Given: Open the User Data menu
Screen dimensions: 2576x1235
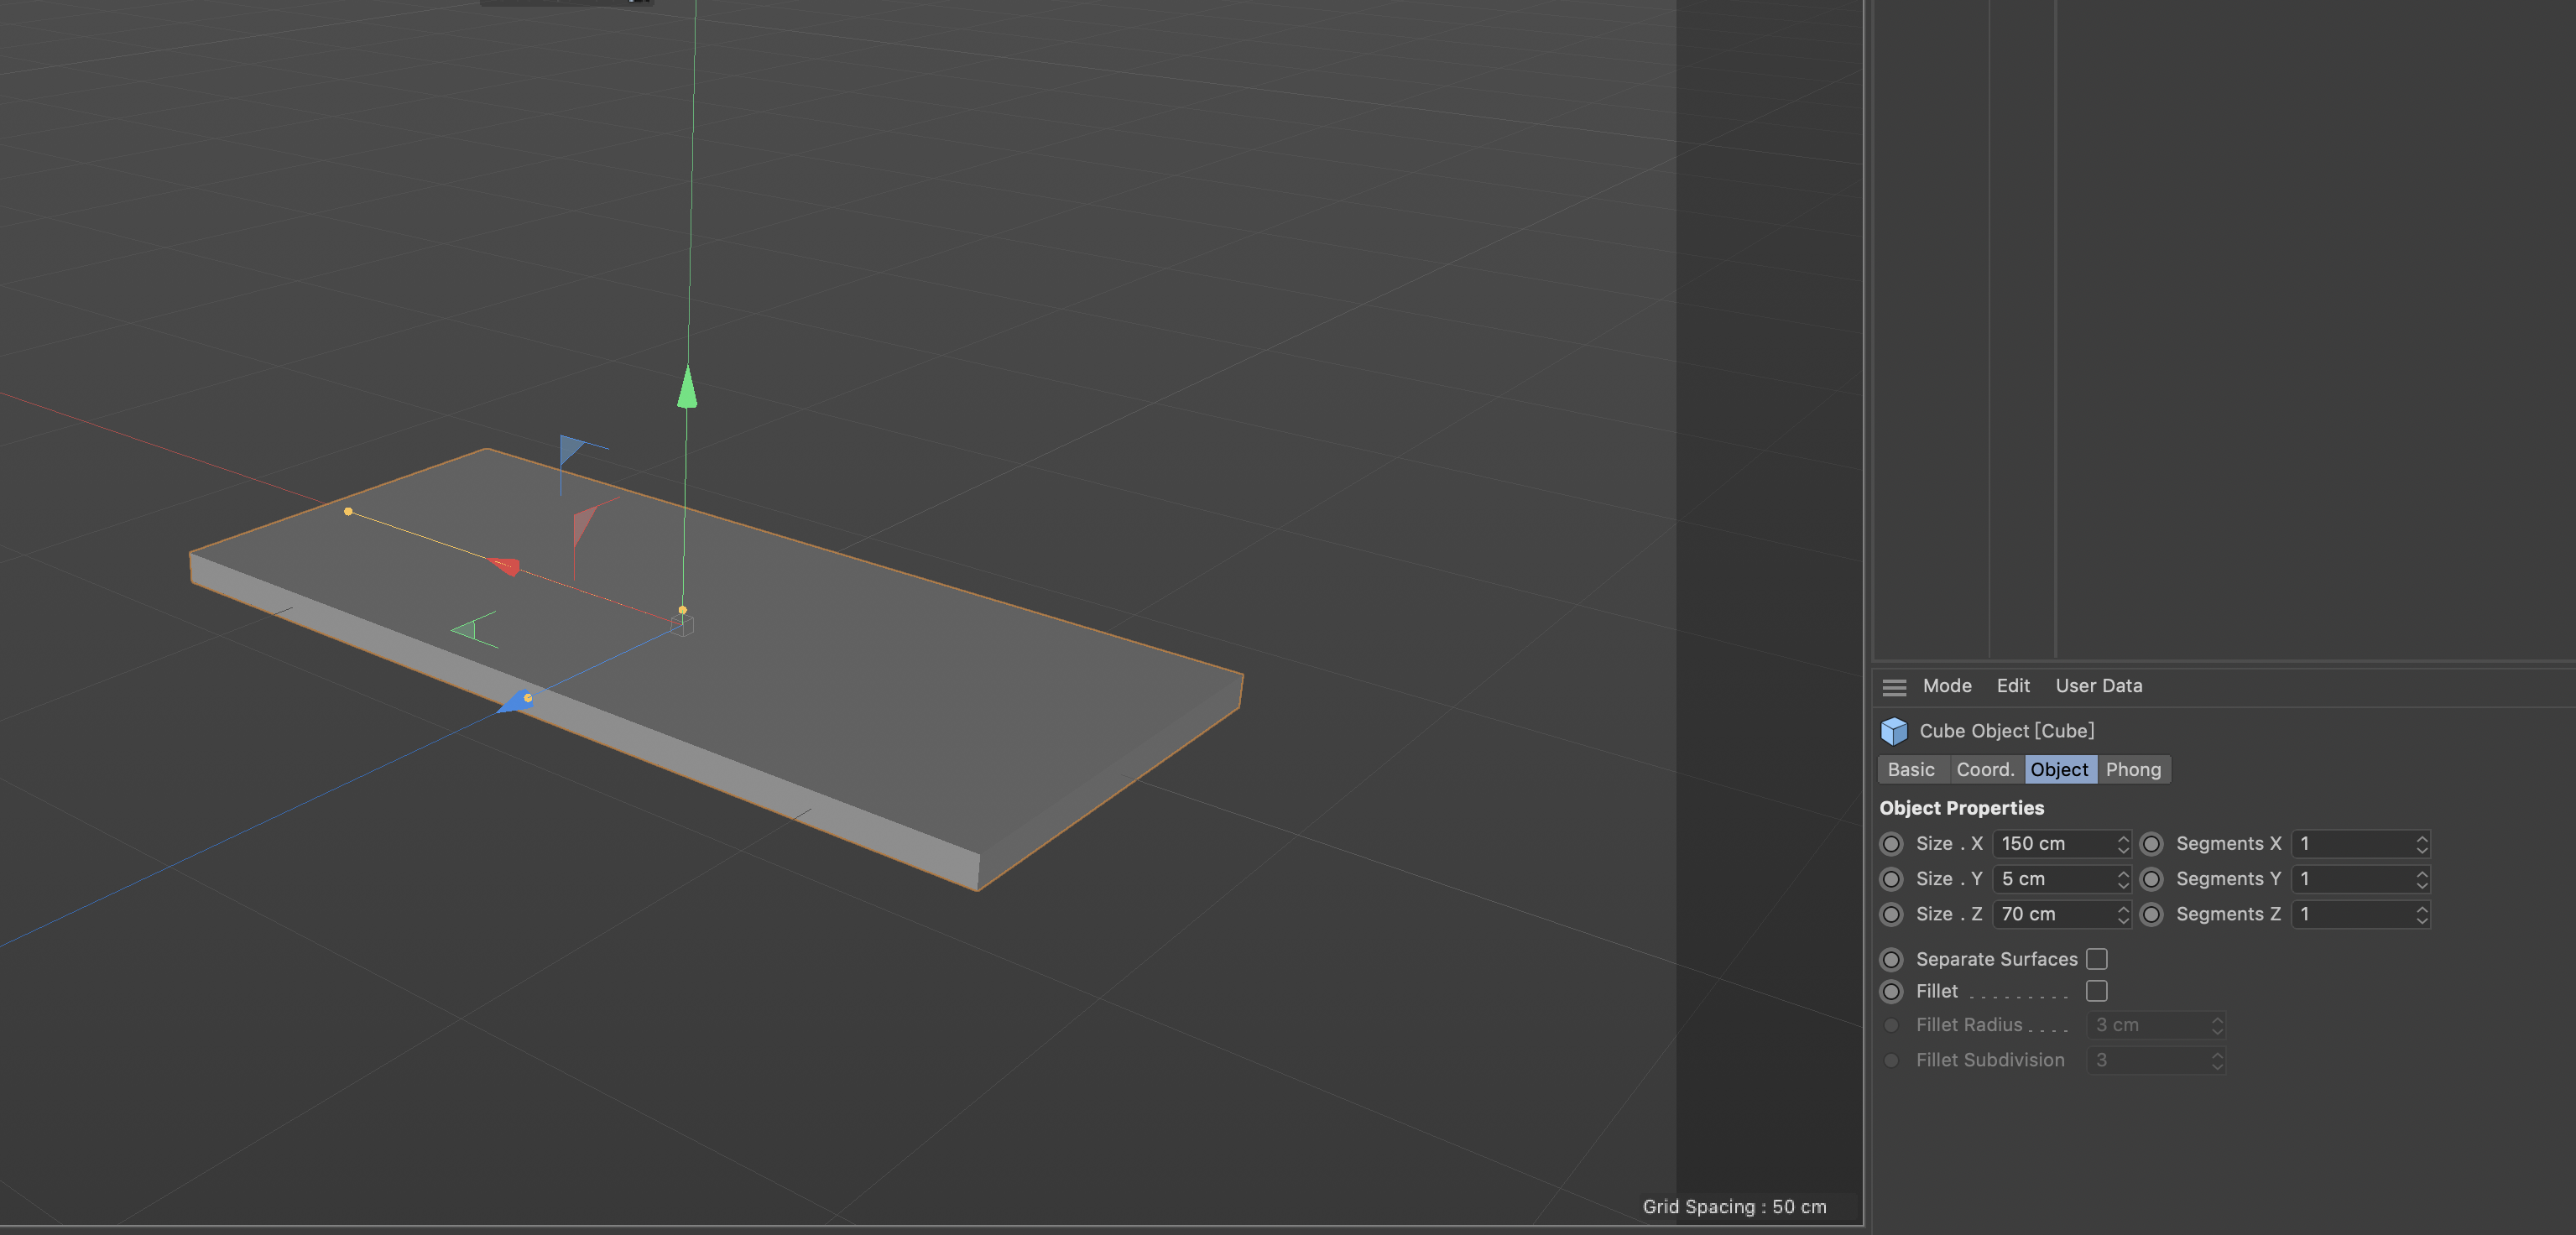Looking at the screenshot, I should point(2098,686).
